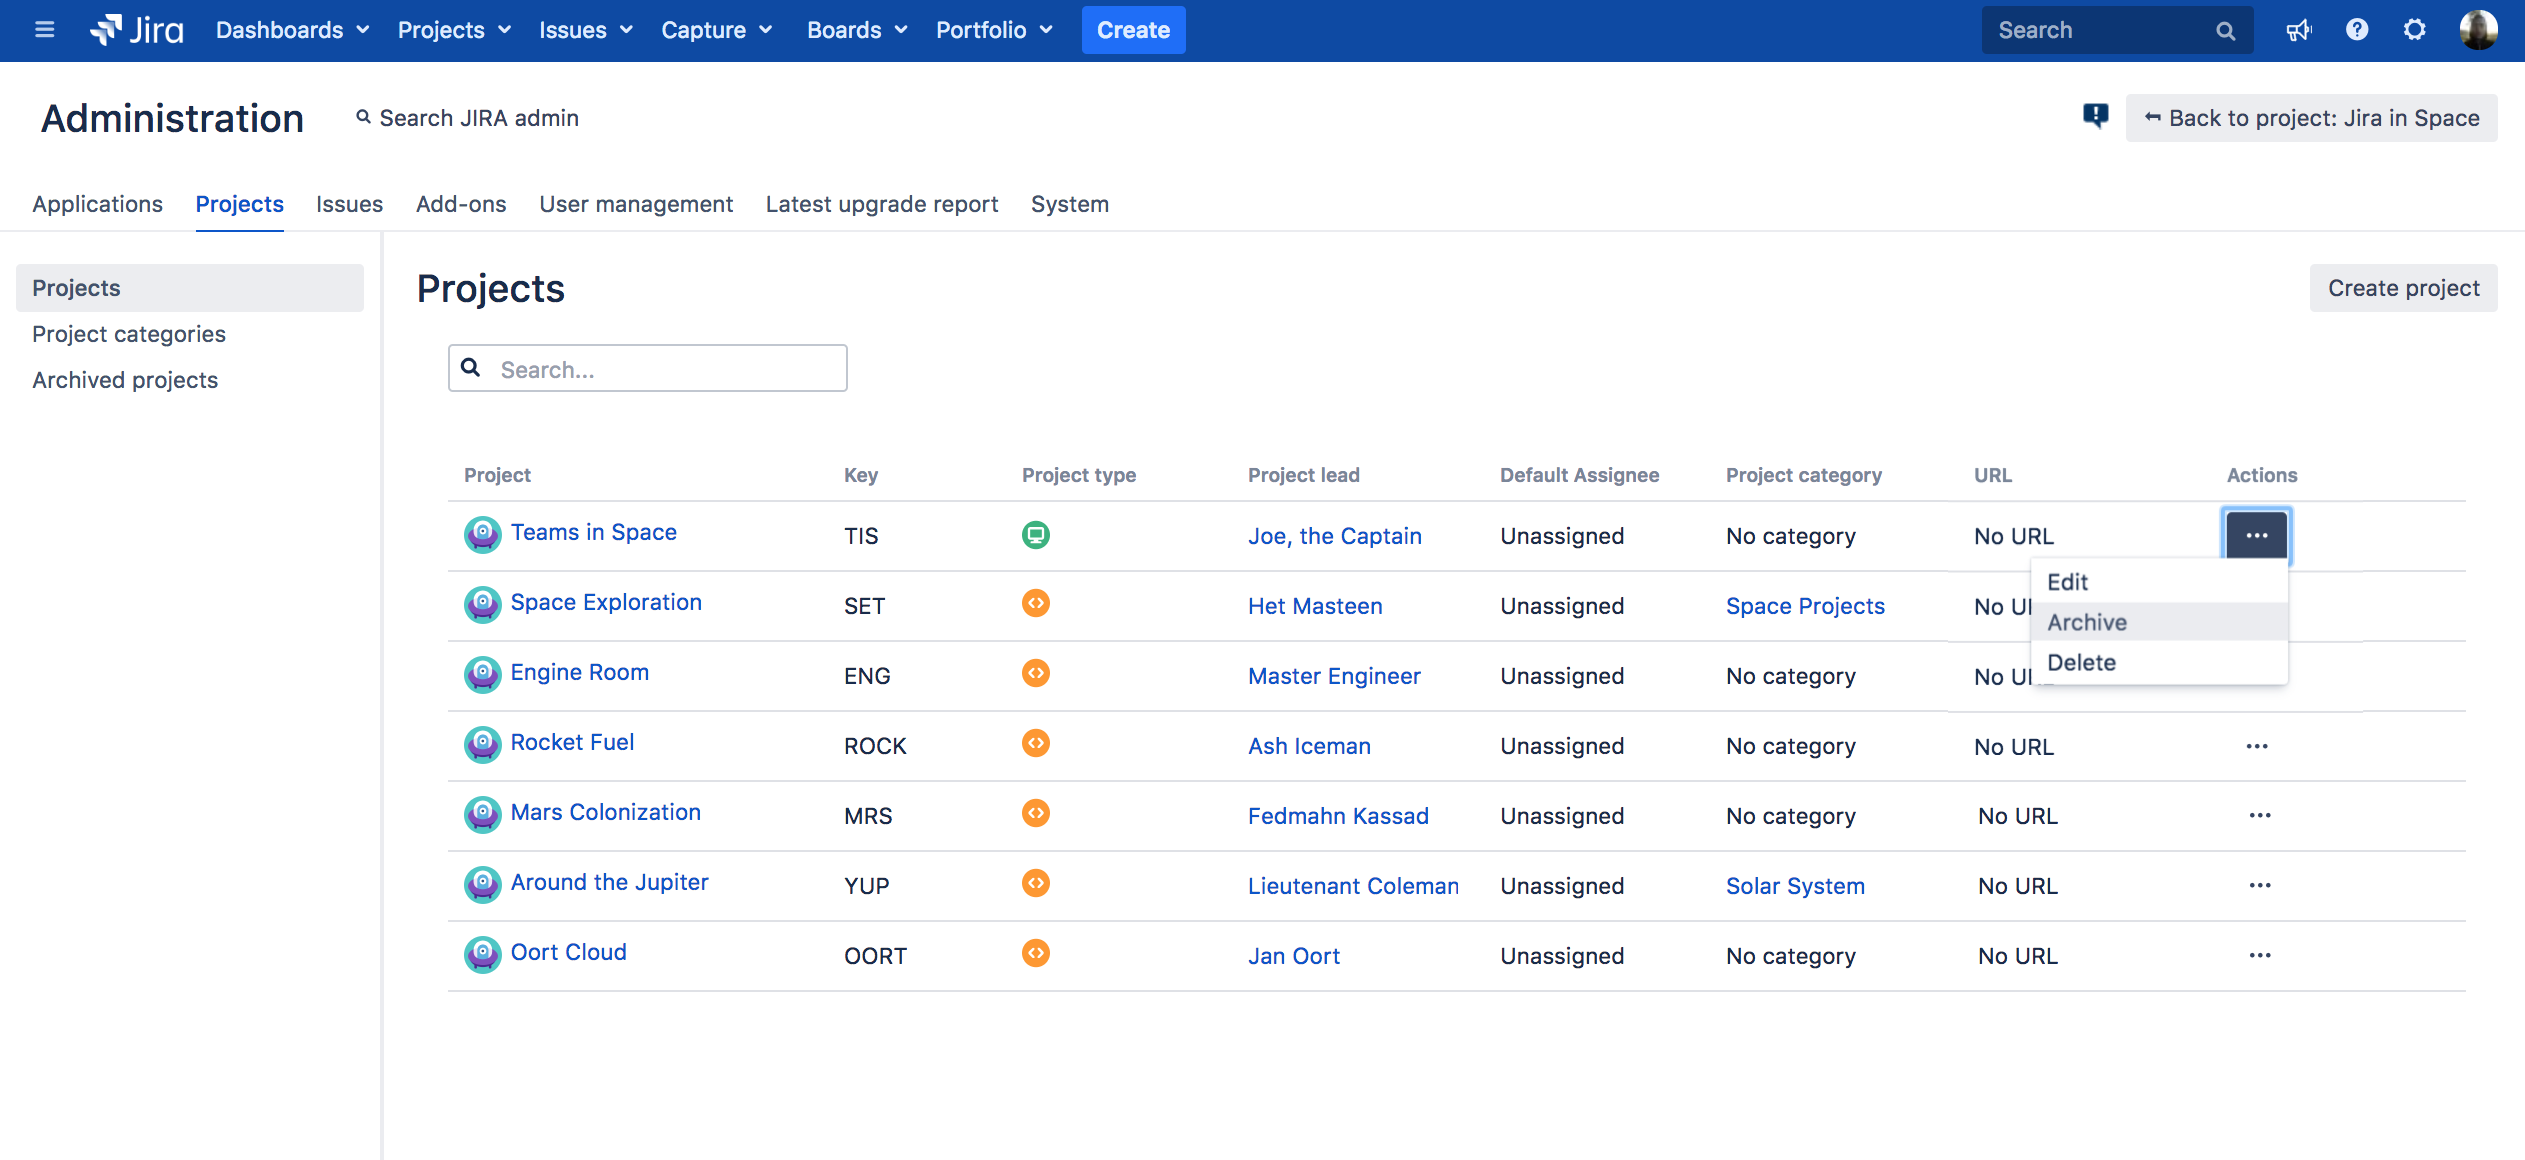Open the Joe, the Captain project lead link
This screenshot has height=1160, width=2525.
1334,536
